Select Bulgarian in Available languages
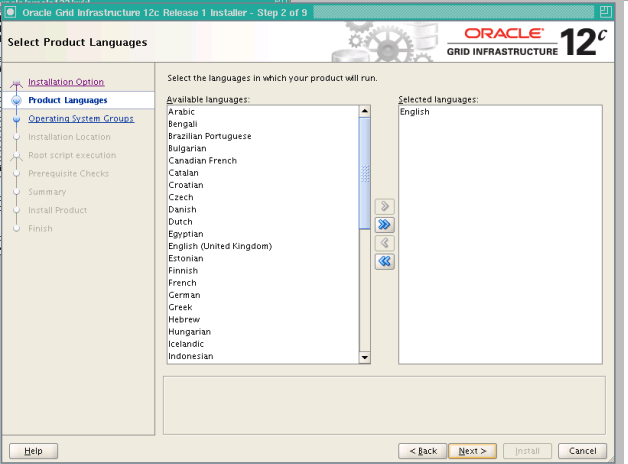The width and height of the screenshot is (628, 464). pos(263,149)
